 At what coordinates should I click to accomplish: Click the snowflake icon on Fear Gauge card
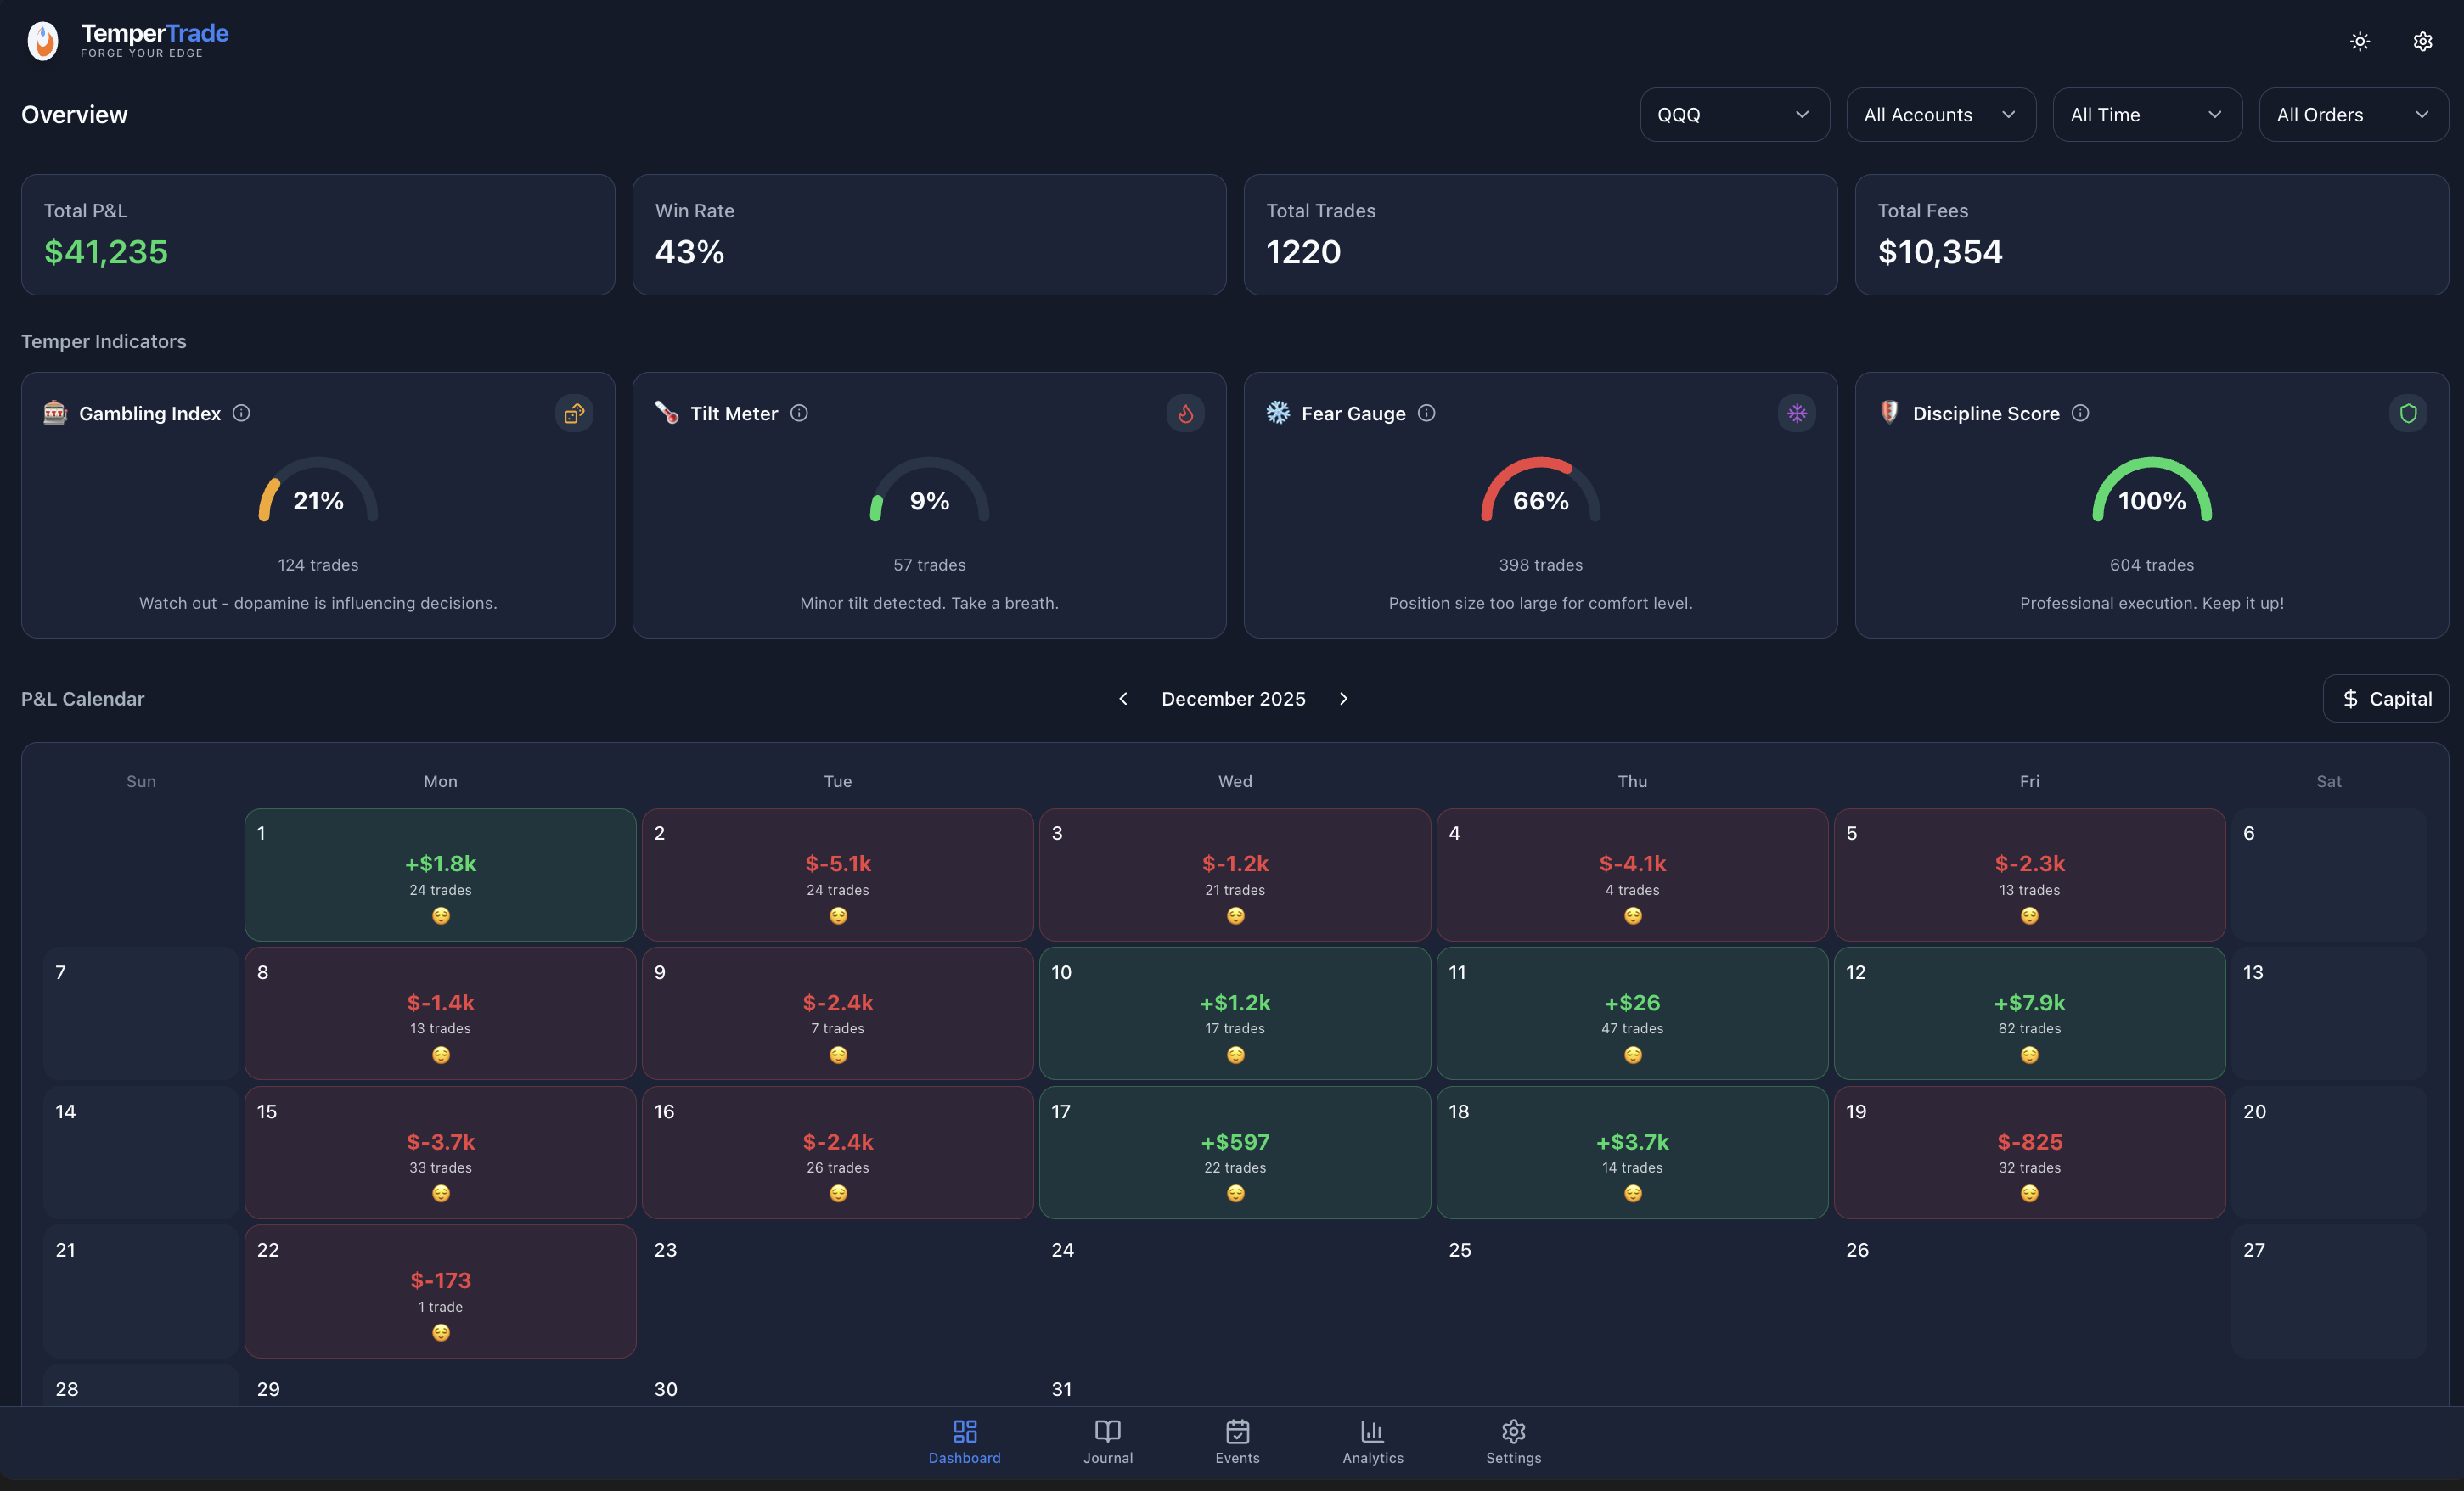tap(1797, 412)
